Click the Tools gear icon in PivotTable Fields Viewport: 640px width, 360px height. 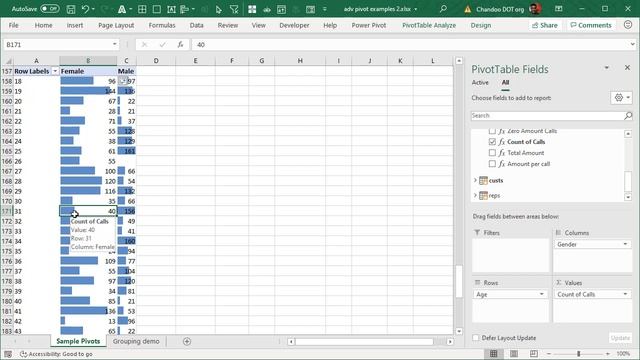coord(619,98)
